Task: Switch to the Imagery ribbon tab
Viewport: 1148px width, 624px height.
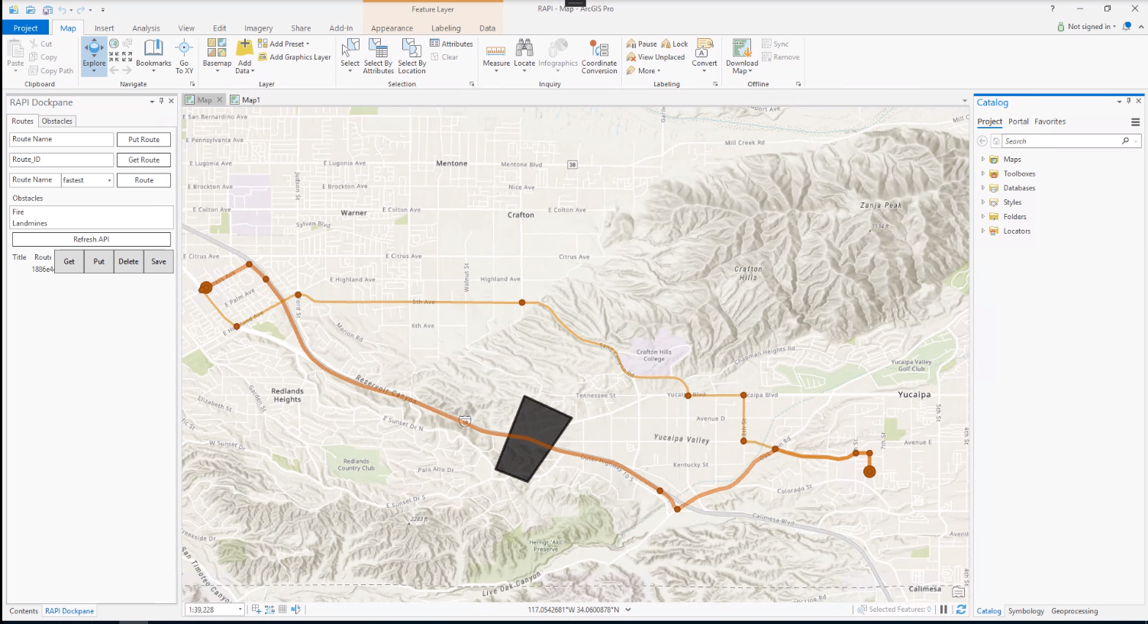Action: pyautogui.click(x=258, y=28)
